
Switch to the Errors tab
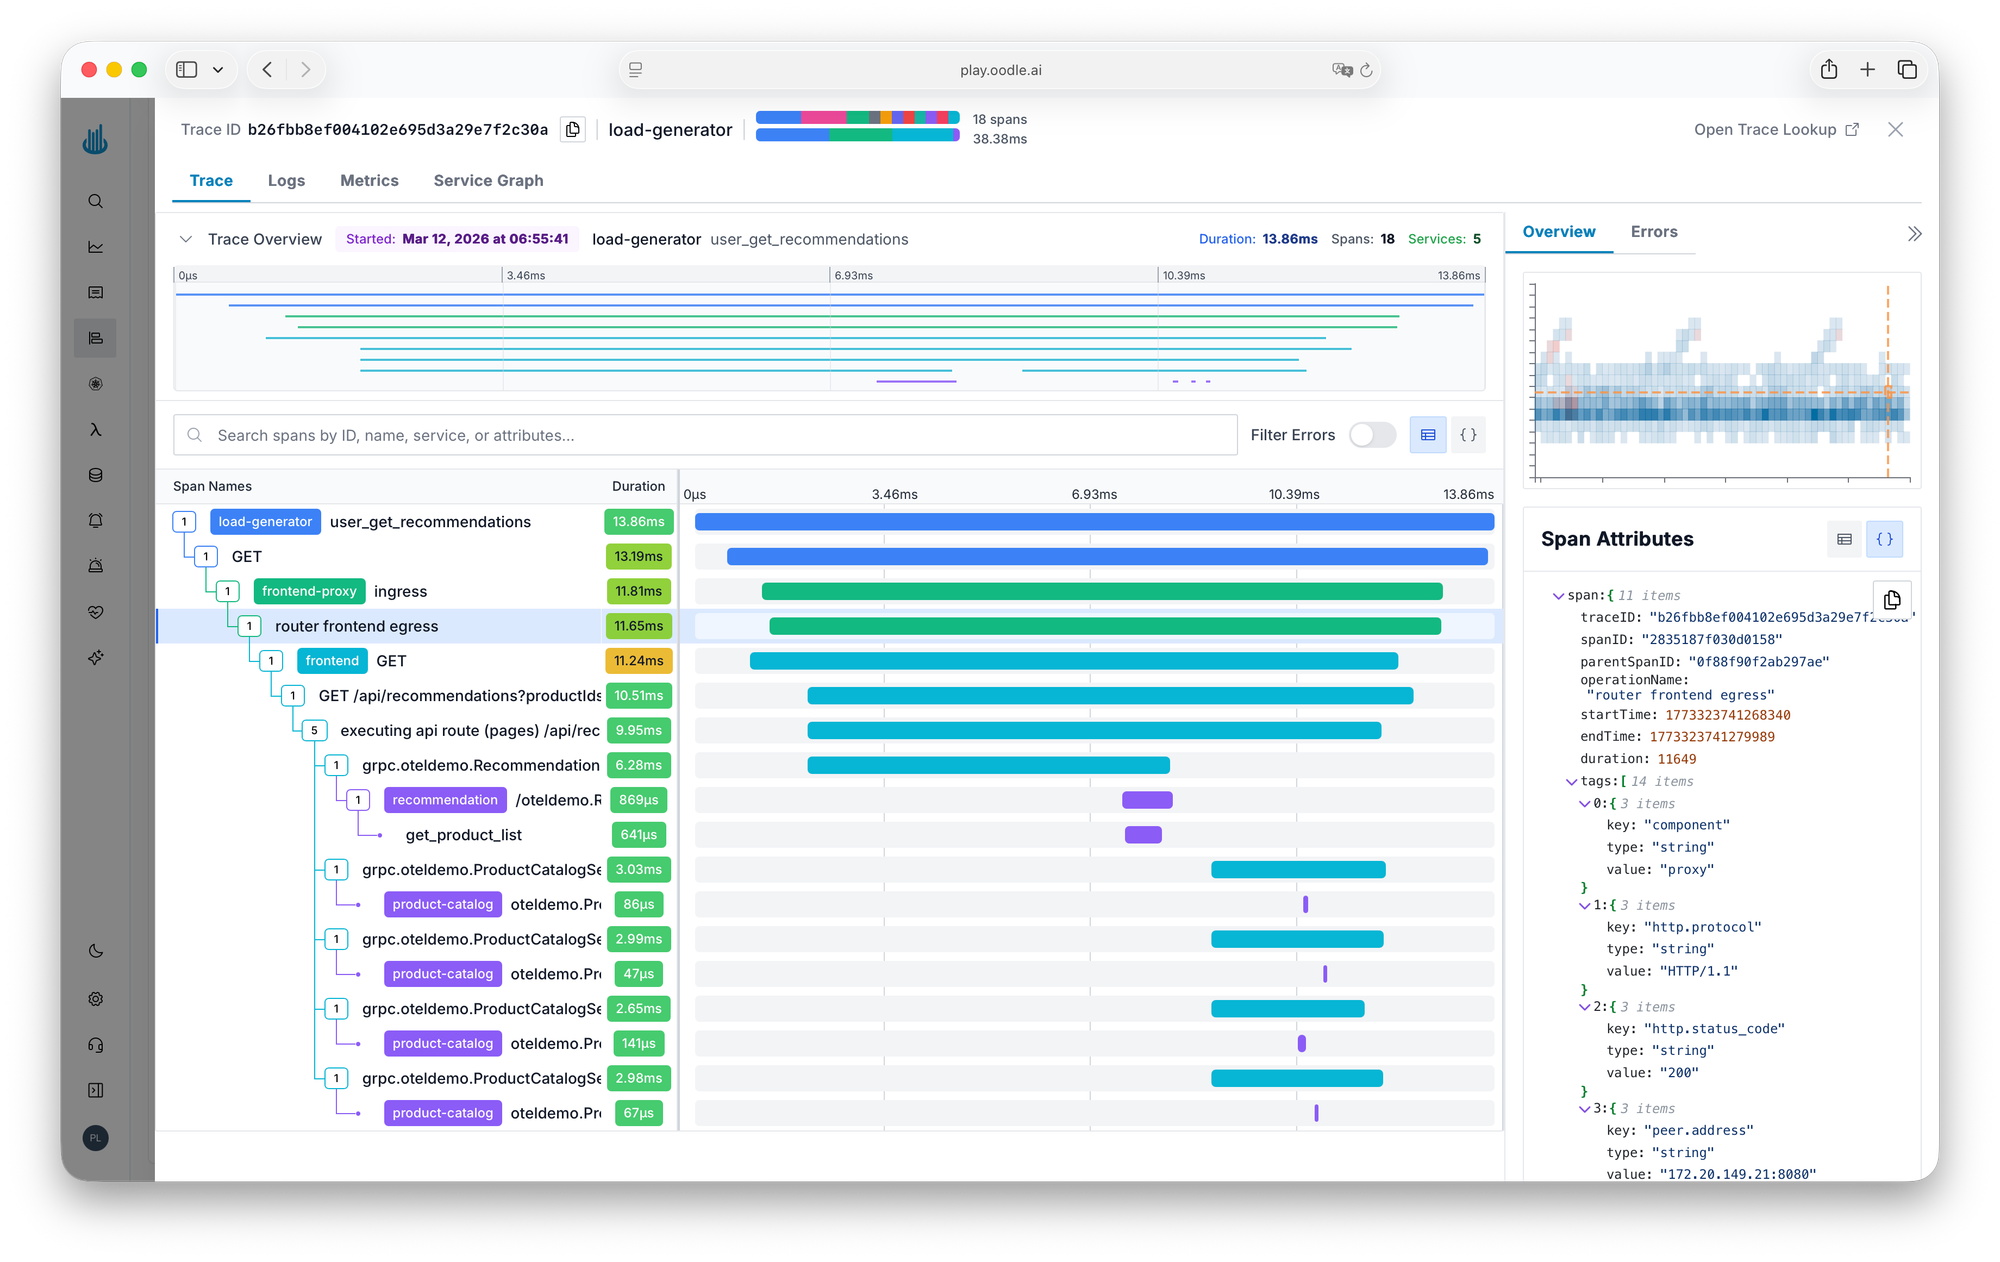pyautogui.click(x=1653, y=232)
